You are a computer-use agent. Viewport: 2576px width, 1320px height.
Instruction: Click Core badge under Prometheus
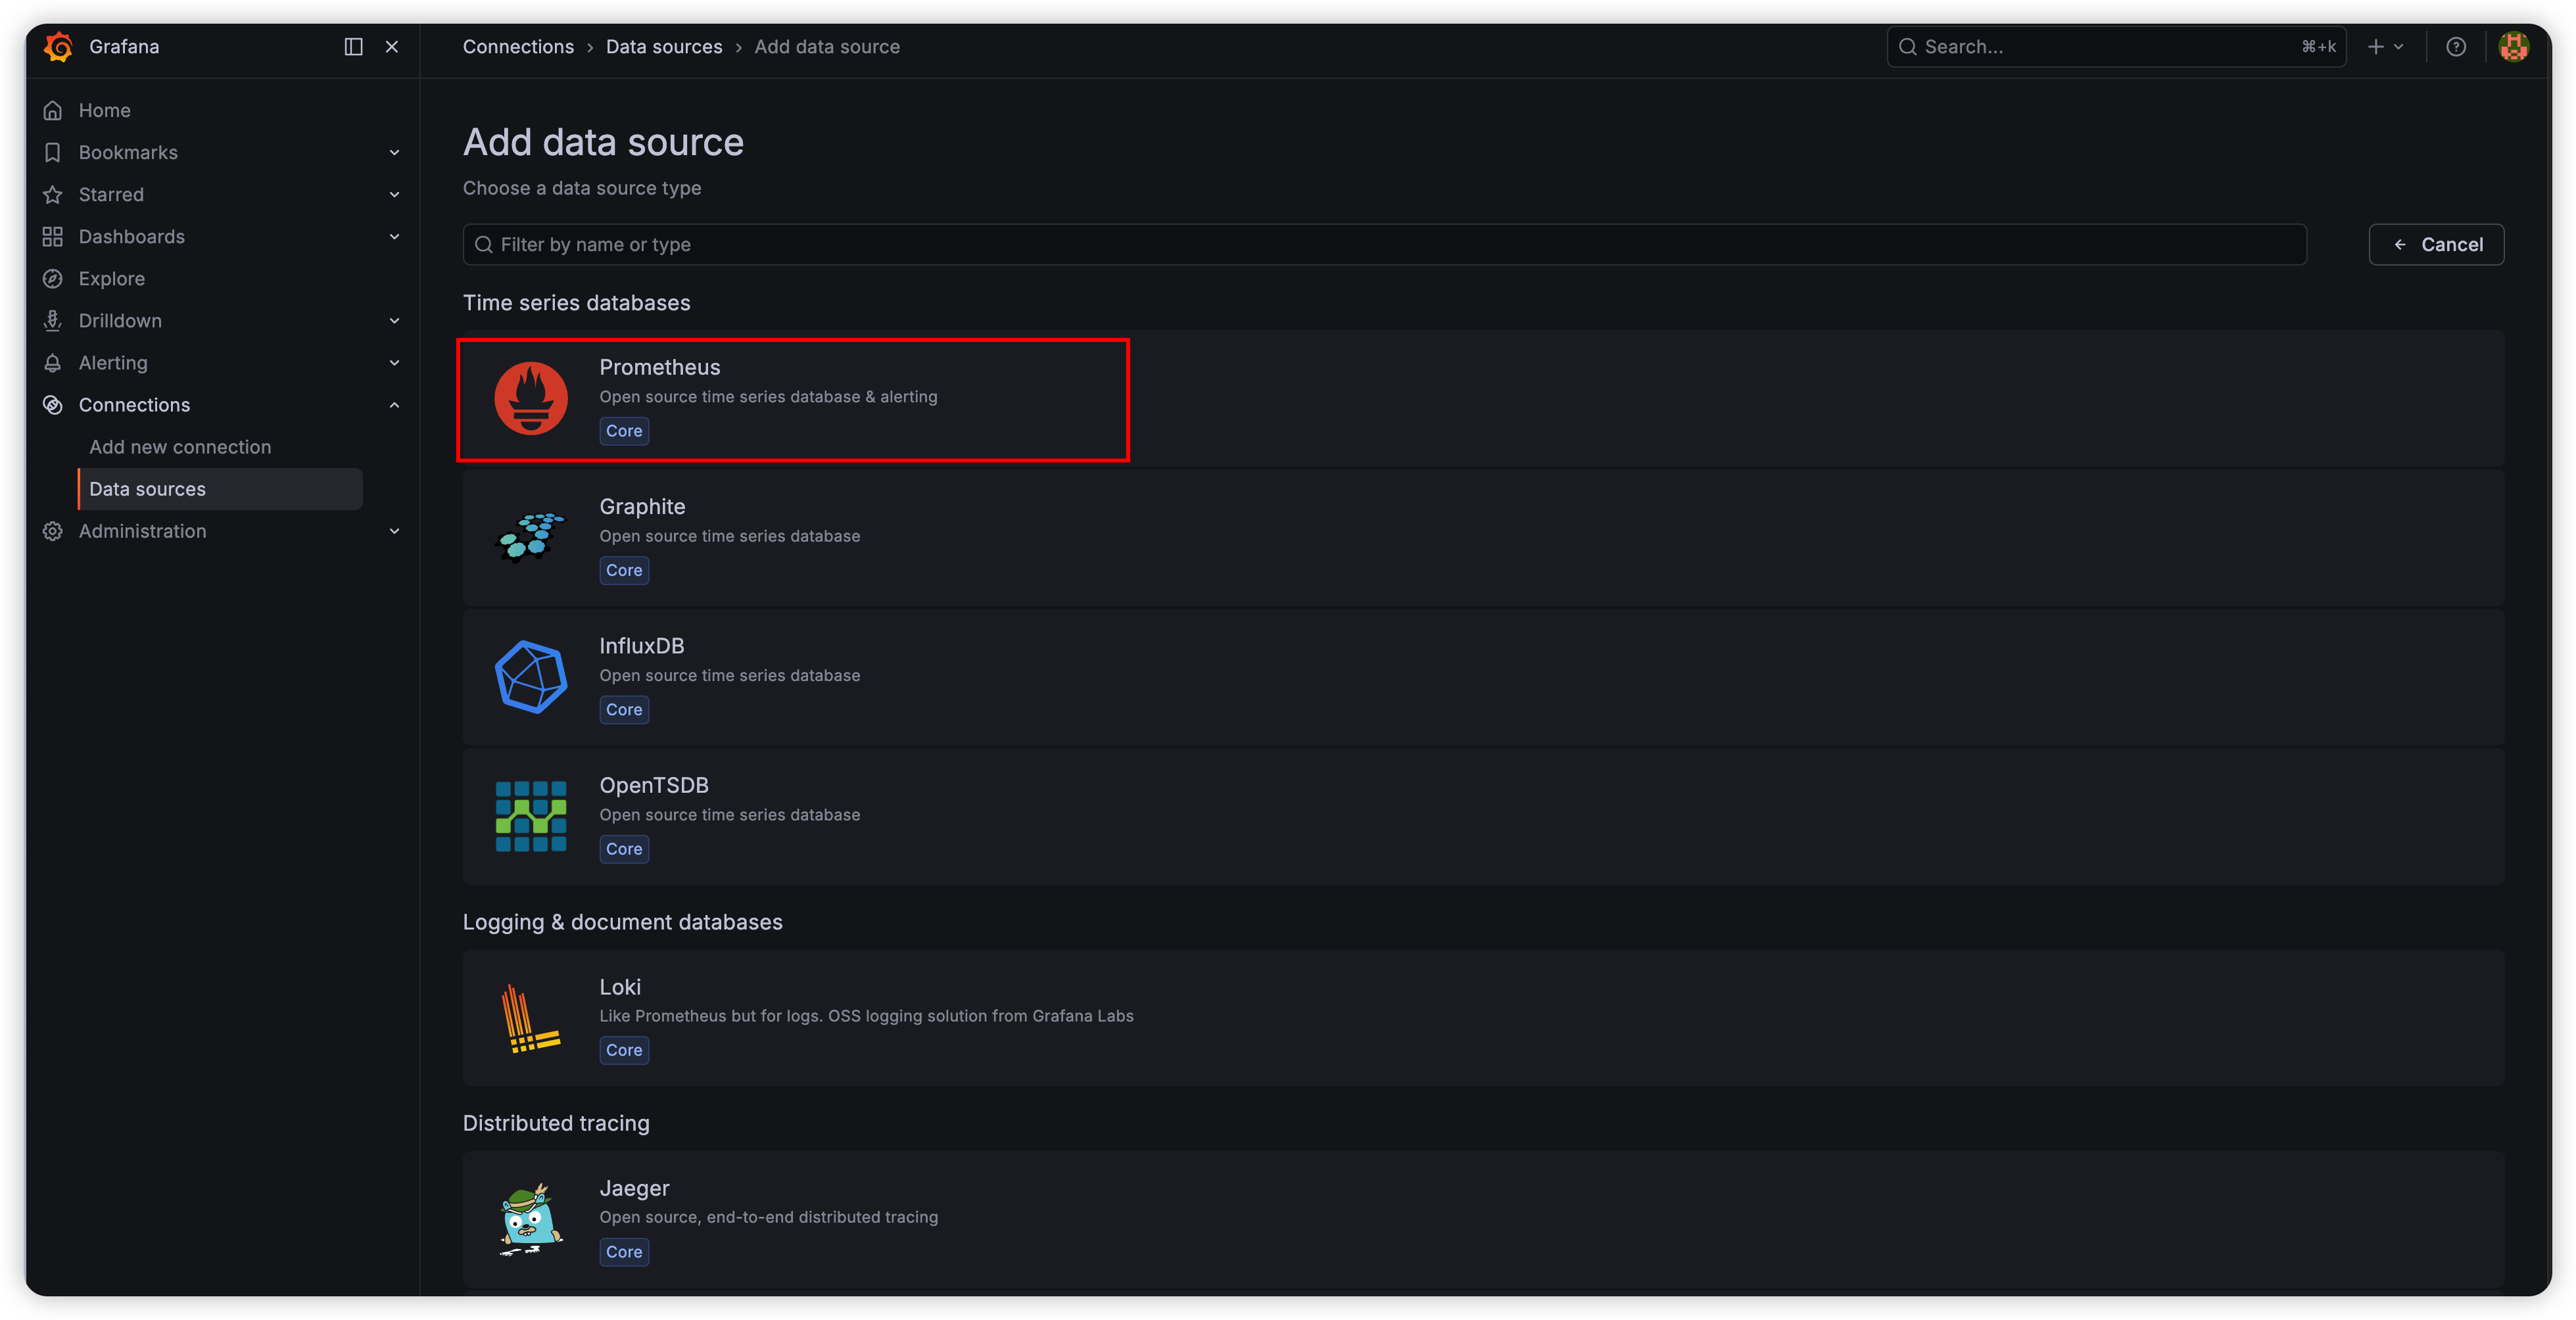[624, 431]
